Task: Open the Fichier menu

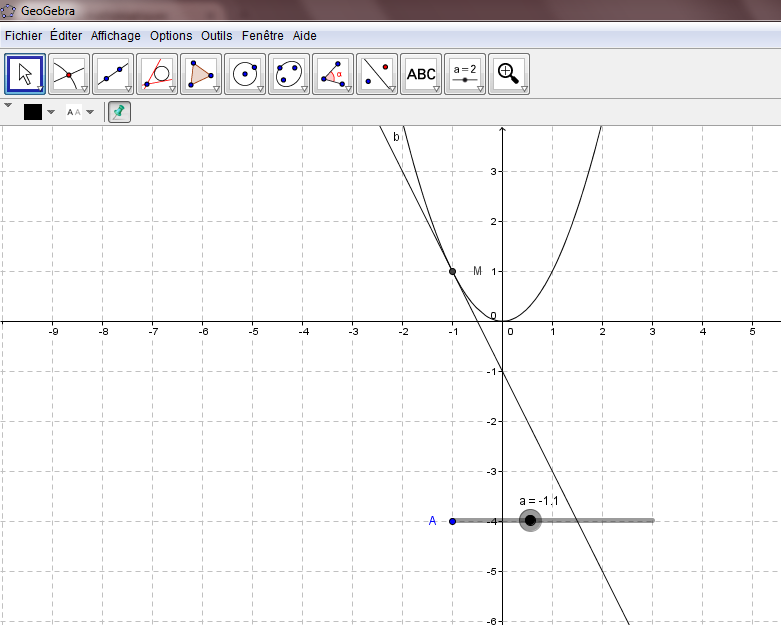Action: pos(24,35)
